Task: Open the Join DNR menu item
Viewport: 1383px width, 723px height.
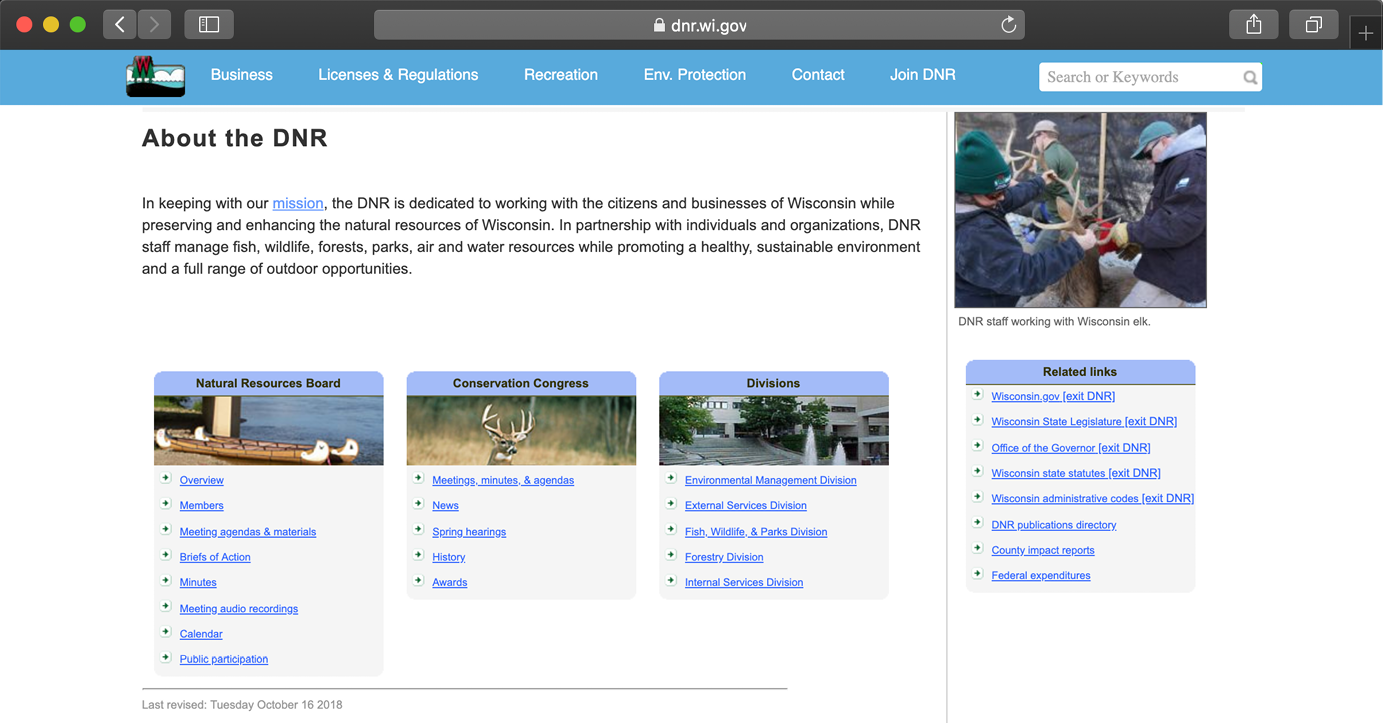Action: point(923,75)
